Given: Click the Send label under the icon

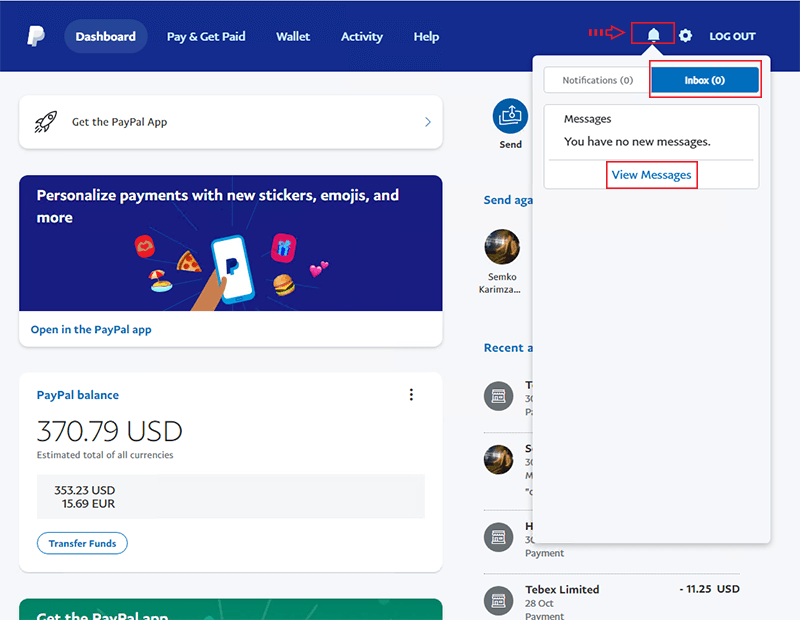Looking at the screenshot, I should click(510, 144).
